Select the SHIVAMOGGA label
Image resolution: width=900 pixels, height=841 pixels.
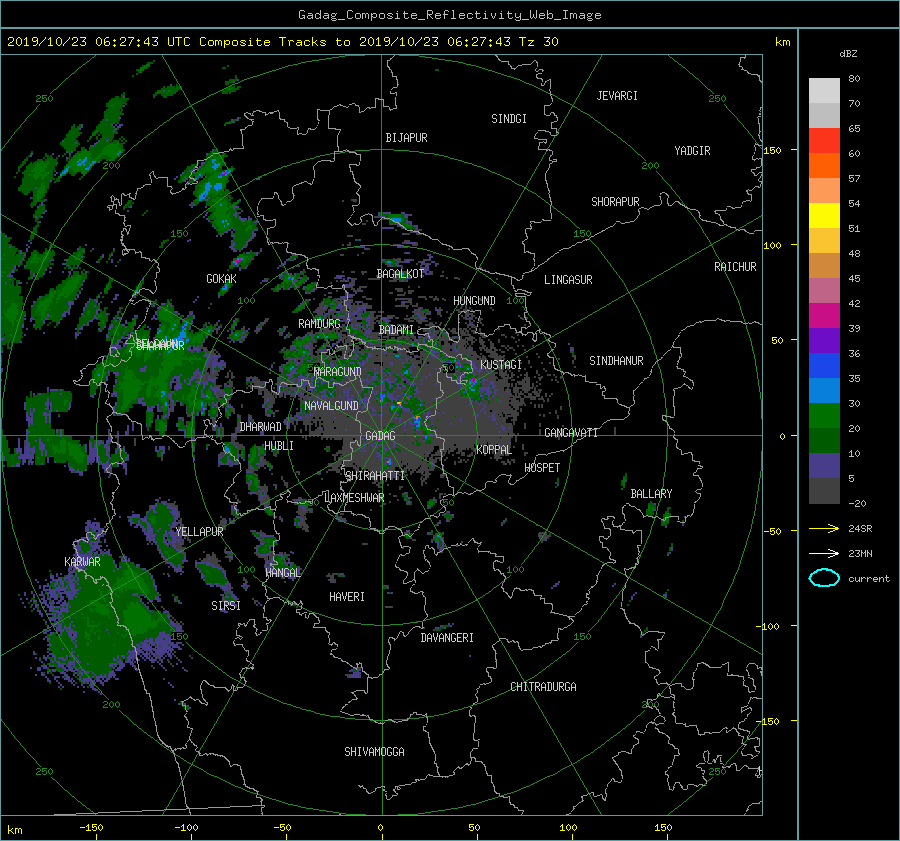point(374,752)
